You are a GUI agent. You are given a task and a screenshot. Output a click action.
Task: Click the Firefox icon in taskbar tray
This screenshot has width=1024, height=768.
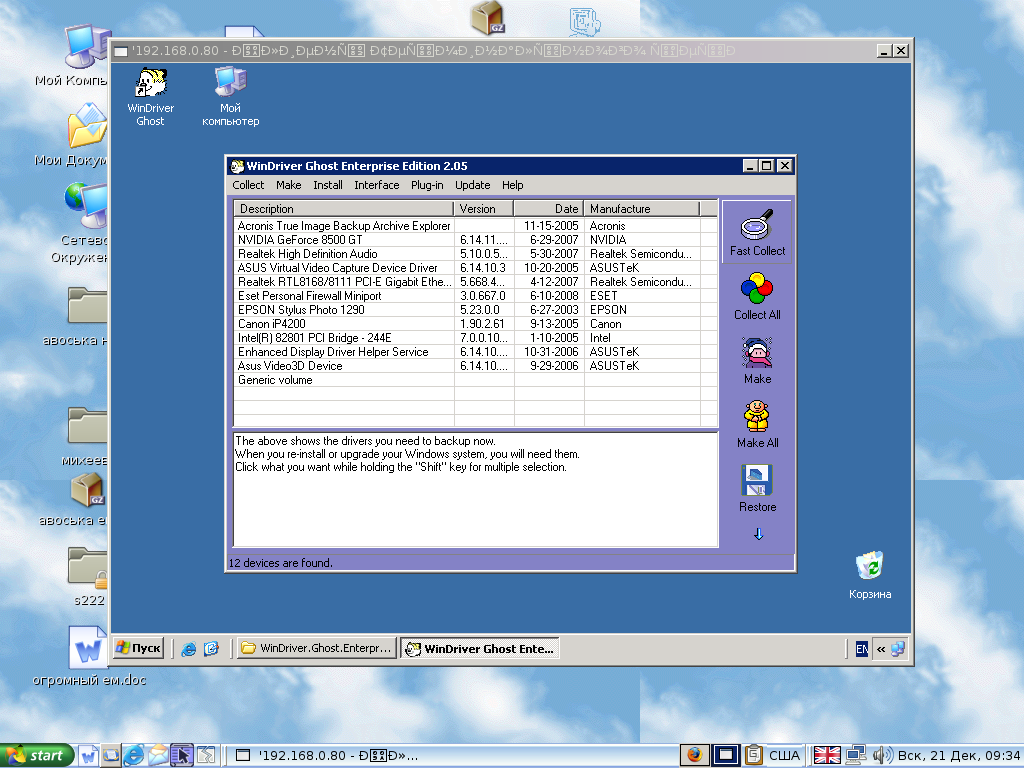(695, 755)
